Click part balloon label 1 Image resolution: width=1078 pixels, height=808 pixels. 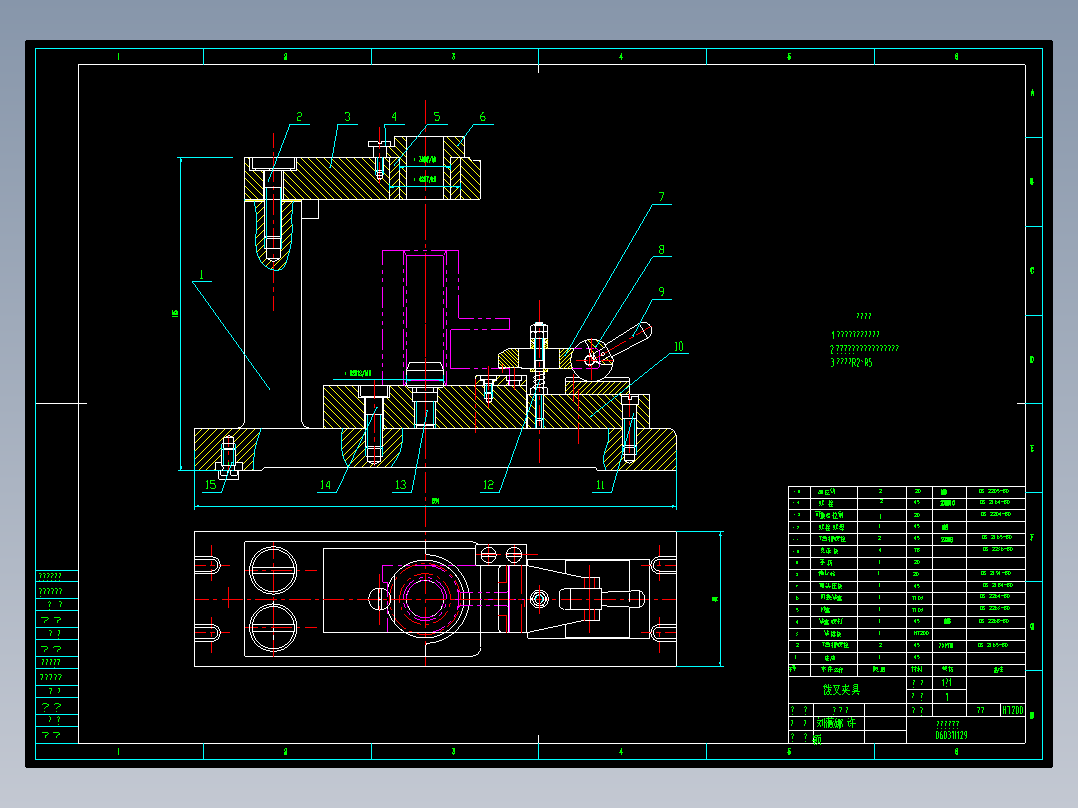[x=201, y=275]
